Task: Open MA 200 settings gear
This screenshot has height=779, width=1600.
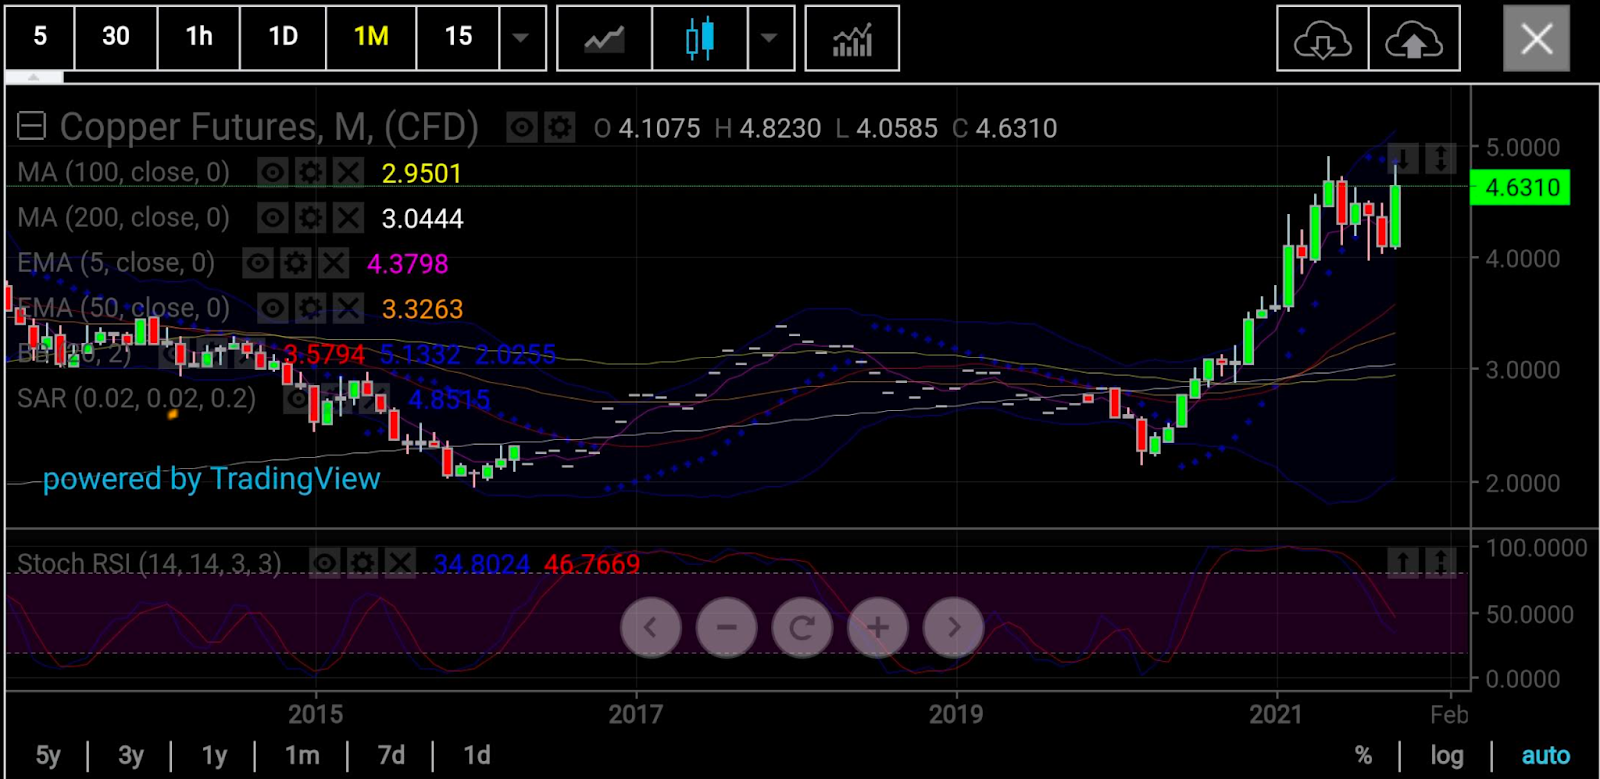Action: [311, 218]
